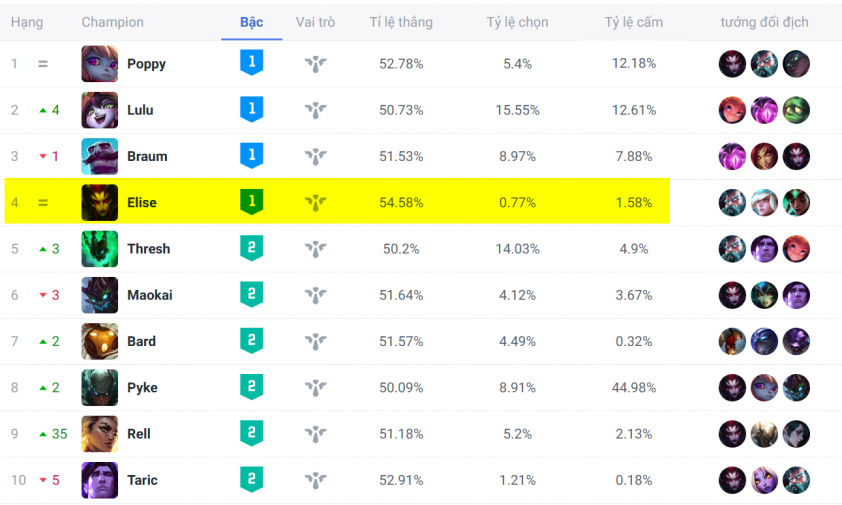Open Maokai champion portrait

99,295
